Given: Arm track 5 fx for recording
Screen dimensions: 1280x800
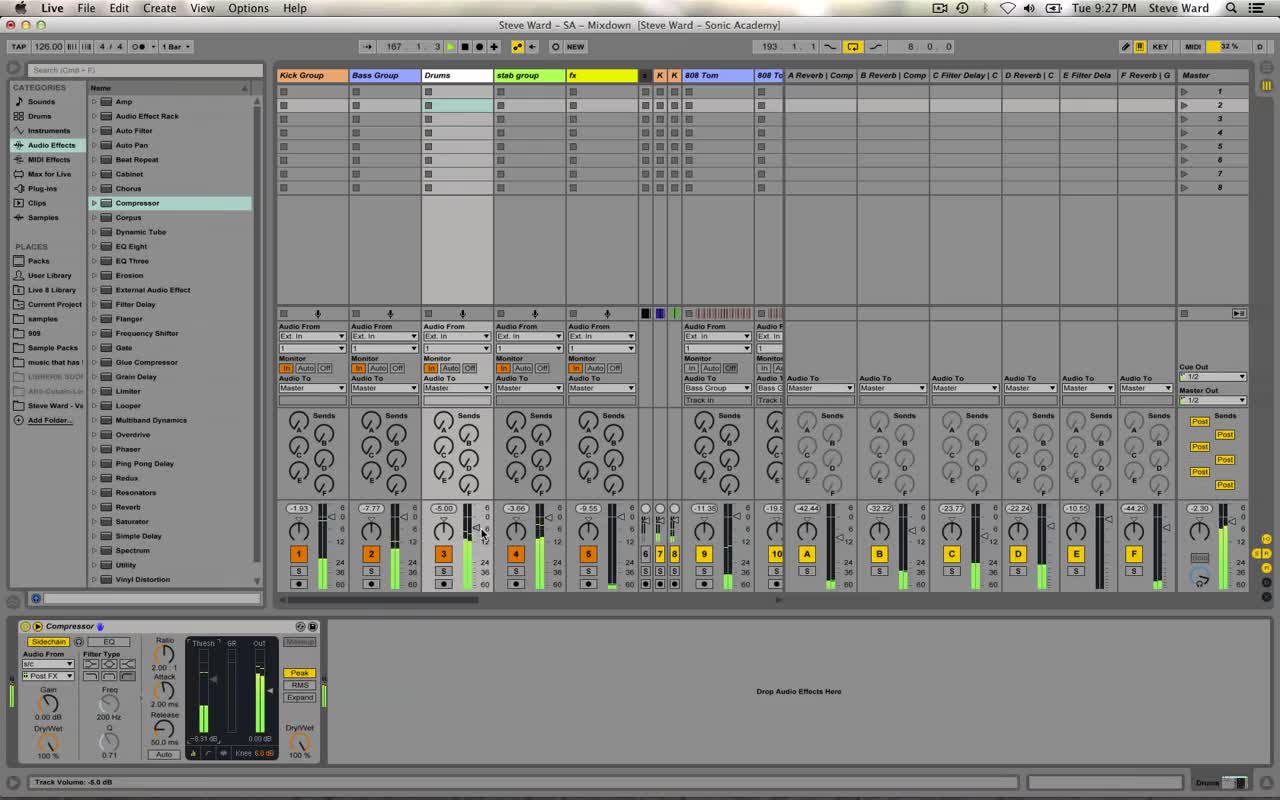Looking at the screenshot, I should click(588, 584).
